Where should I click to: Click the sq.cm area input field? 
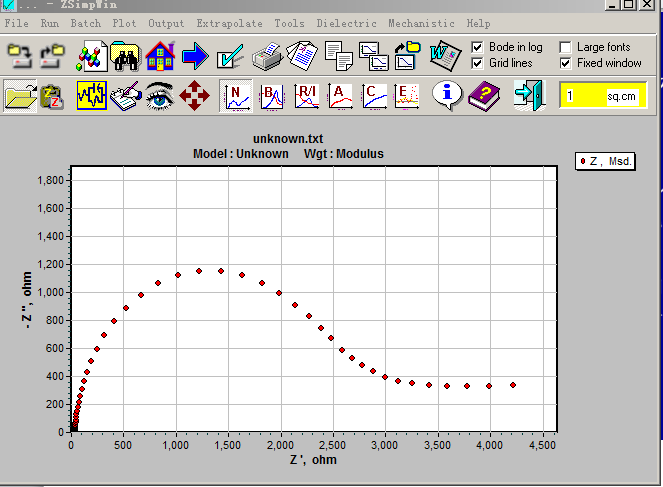click(590, 96)
